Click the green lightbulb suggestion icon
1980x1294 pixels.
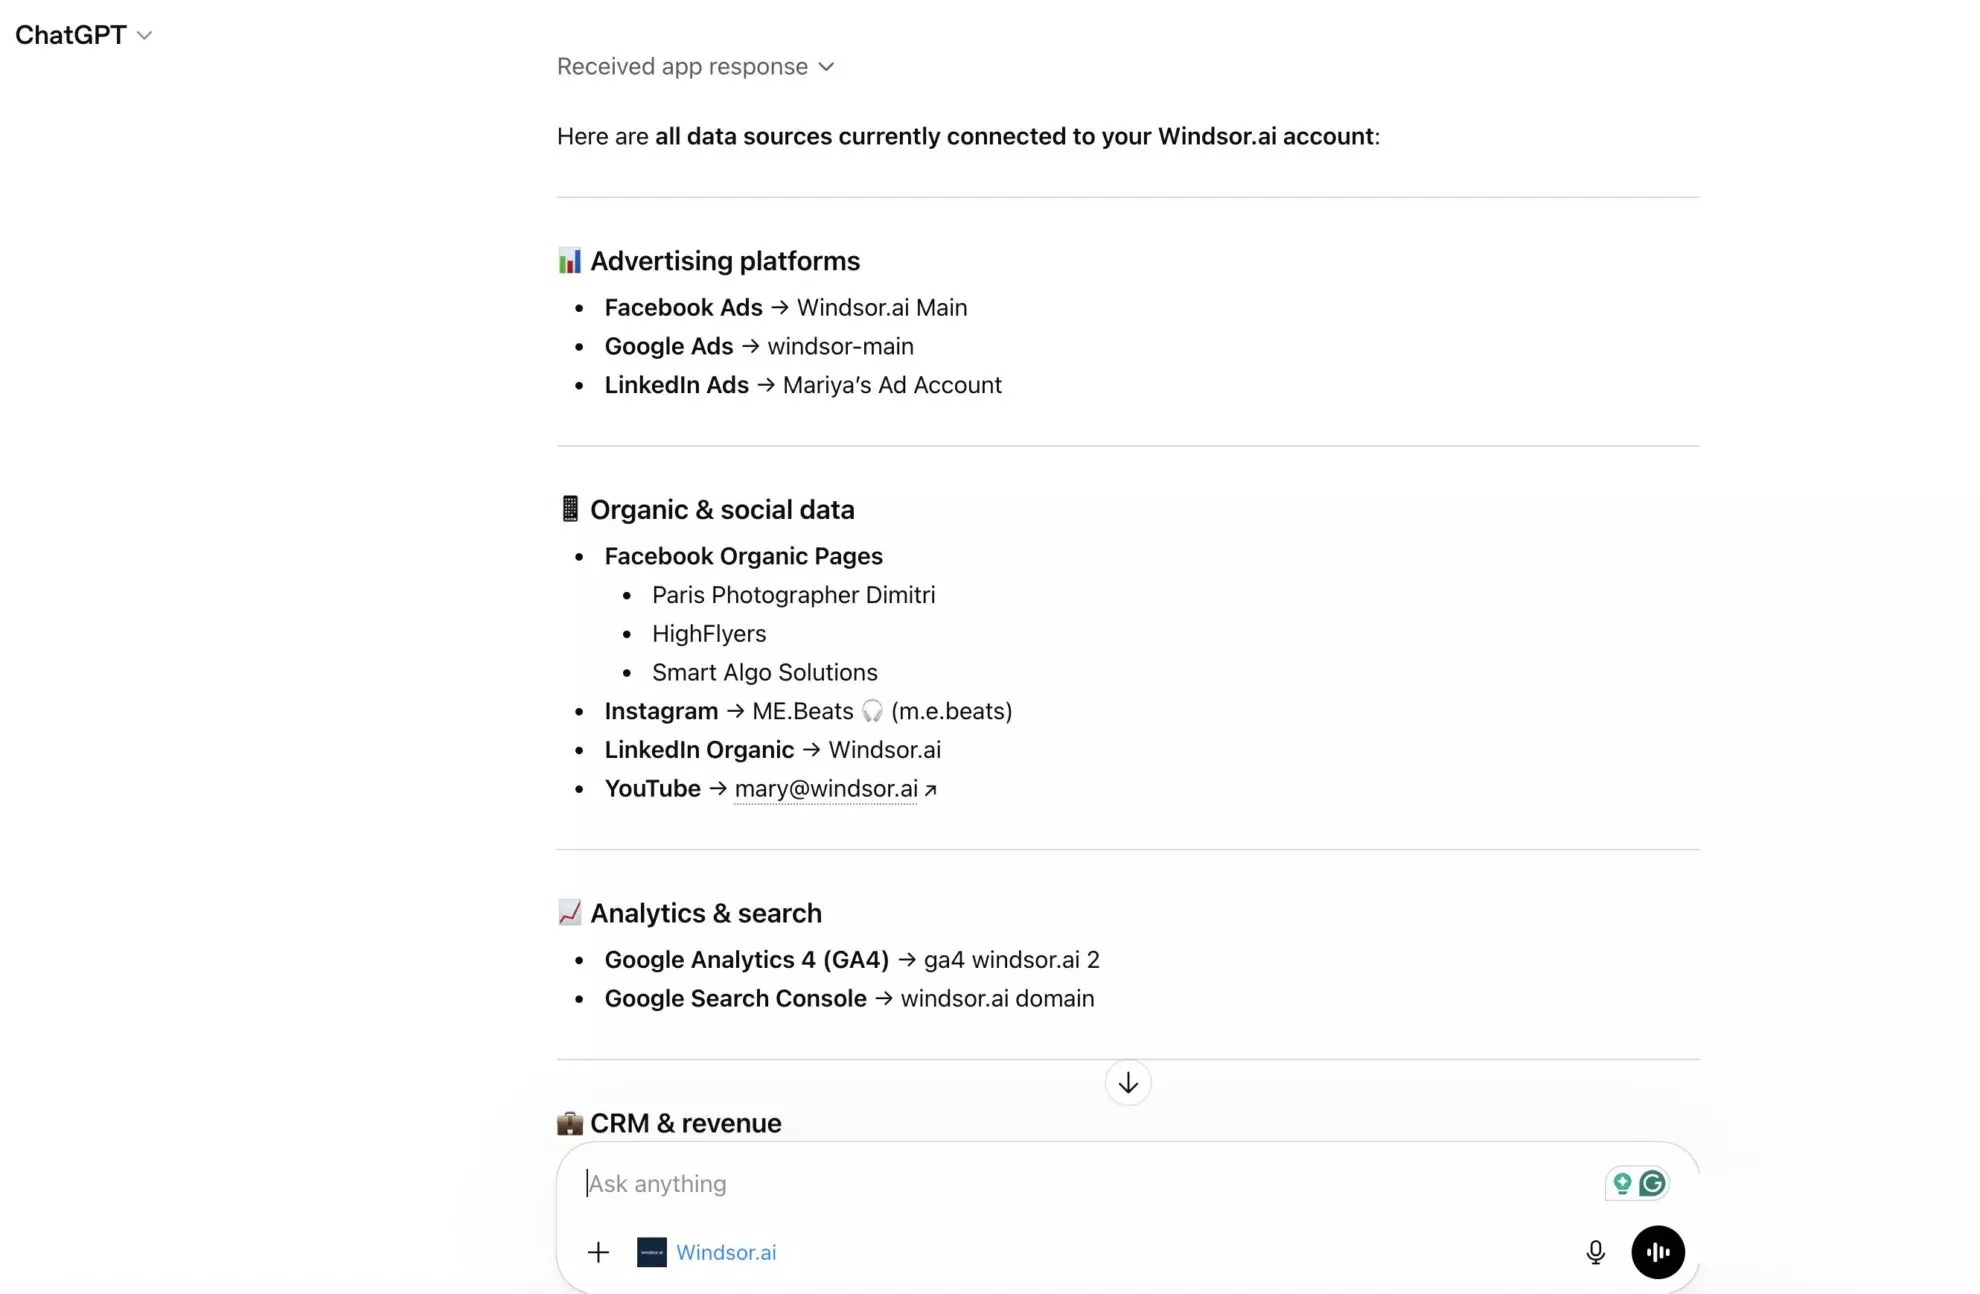point(1622,1184)
